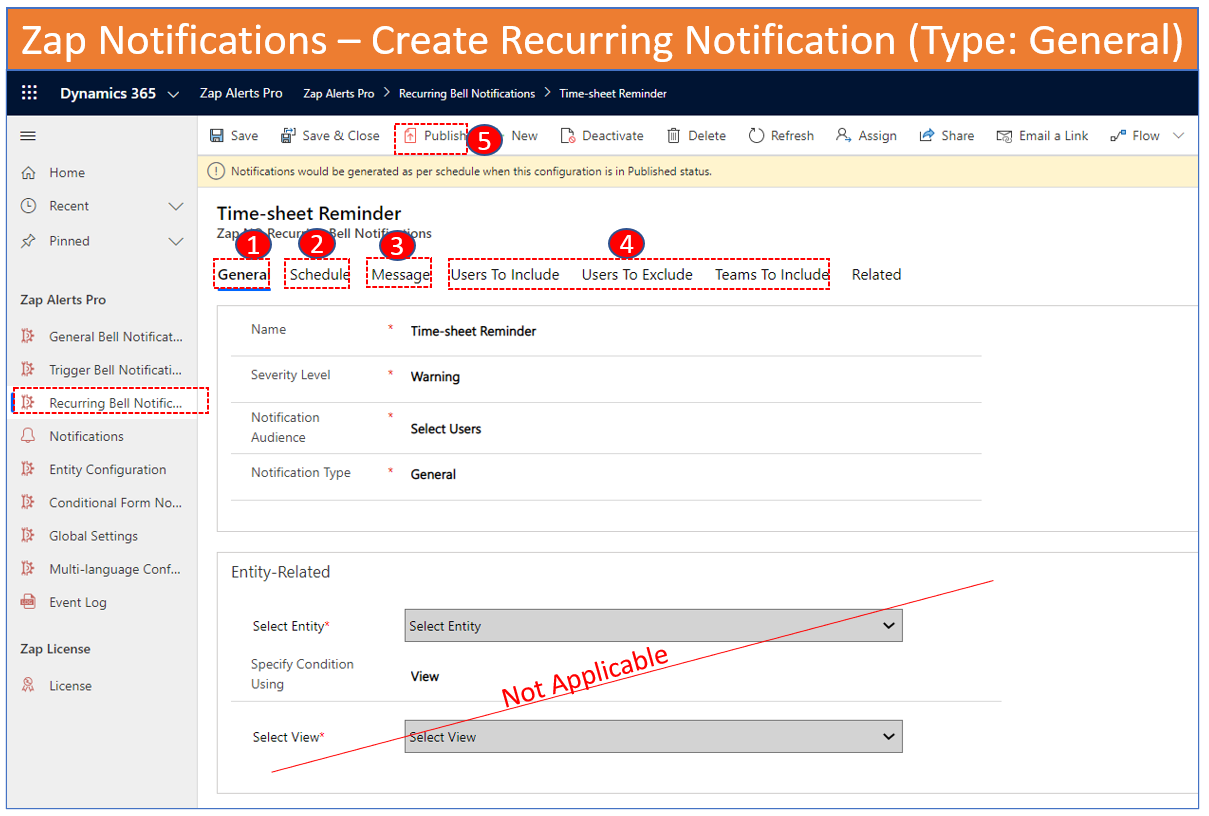Go to the Users To Exclude tab
This screenshot has height=816, width=1209.
(637, 275)
